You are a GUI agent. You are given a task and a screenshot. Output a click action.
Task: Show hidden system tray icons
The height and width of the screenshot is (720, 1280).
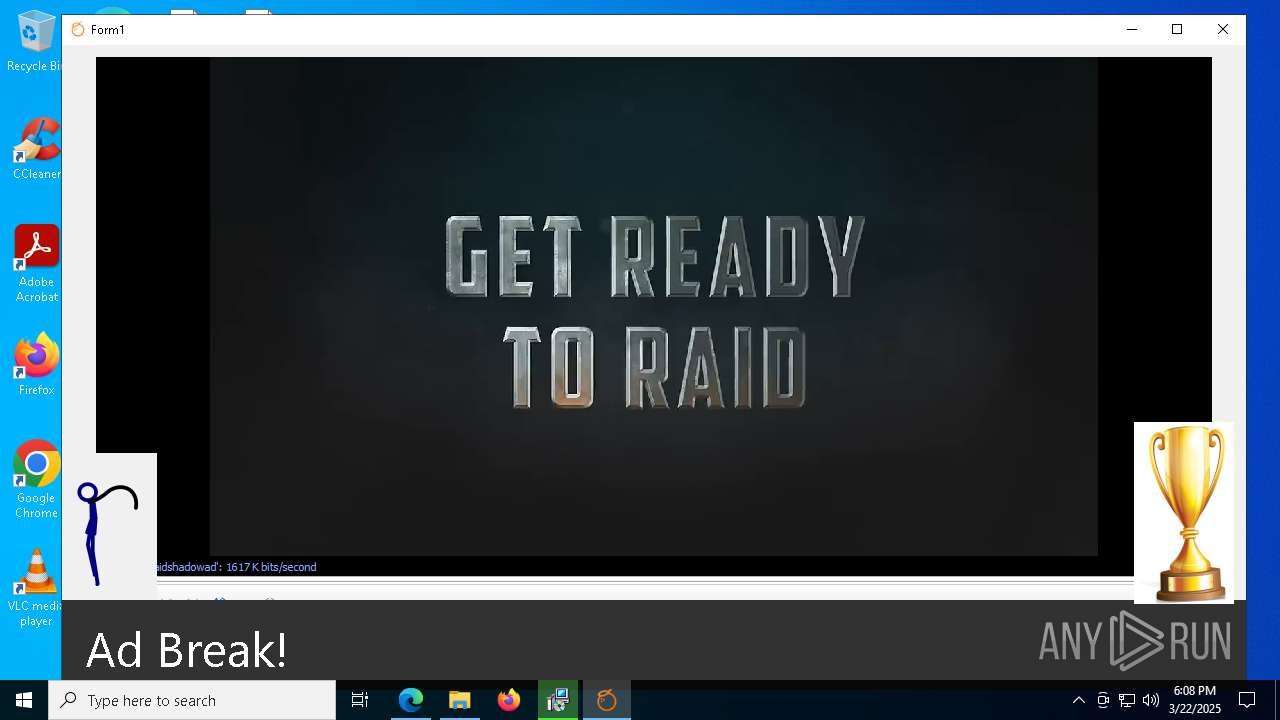pos(1079,700)
